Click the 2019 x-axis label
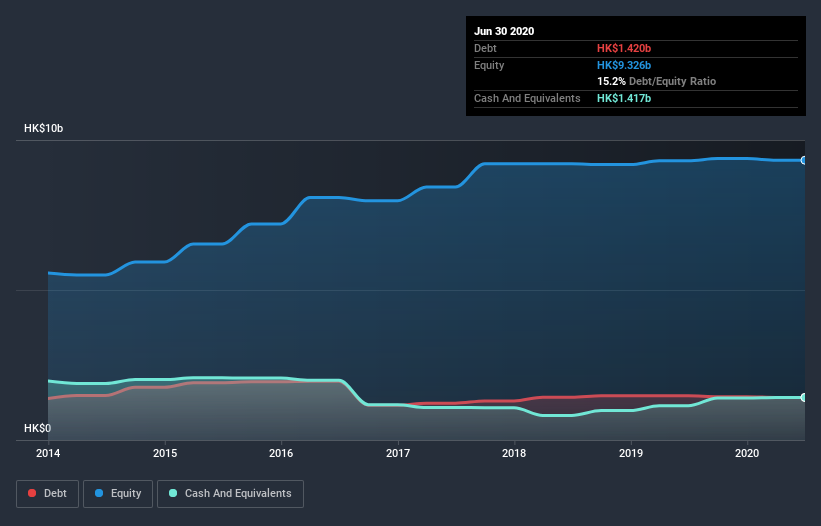821x526 pixels. coord(631,453)
